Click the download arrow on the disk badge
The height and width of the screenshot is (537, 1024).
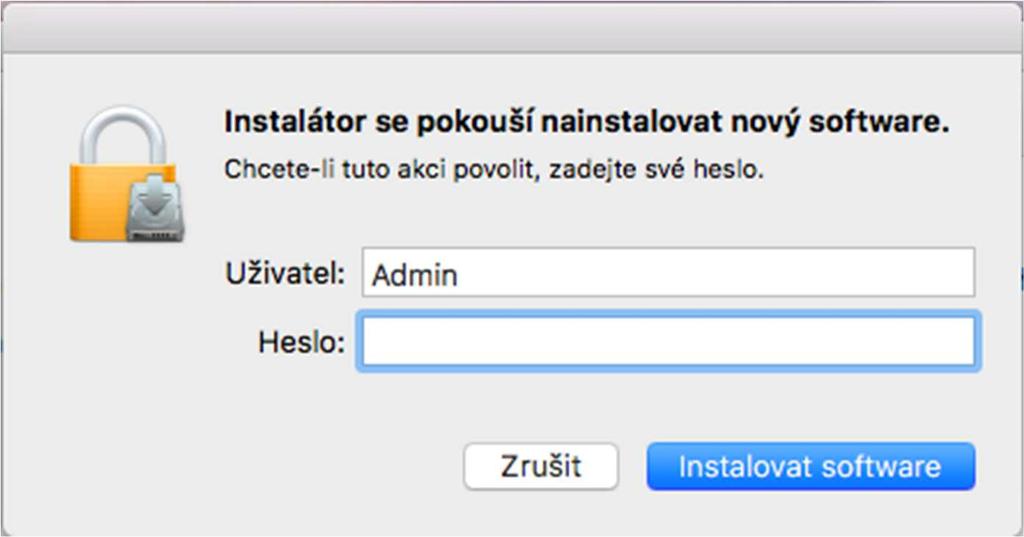pyautogui.click(x=155, y=199)
